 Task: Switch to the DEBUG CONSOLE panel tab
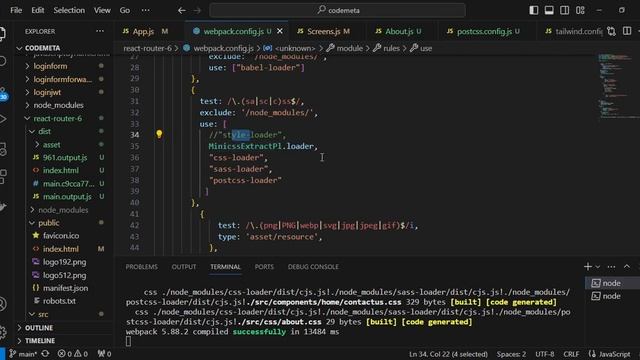(313, 267)
